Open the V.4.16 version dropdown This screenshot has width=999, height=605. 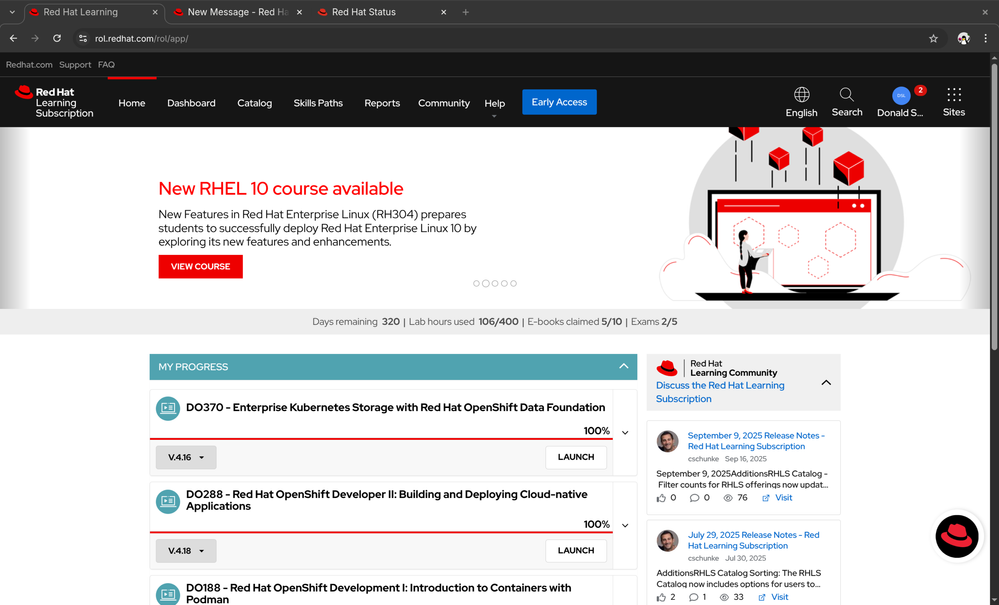point(186,457)
